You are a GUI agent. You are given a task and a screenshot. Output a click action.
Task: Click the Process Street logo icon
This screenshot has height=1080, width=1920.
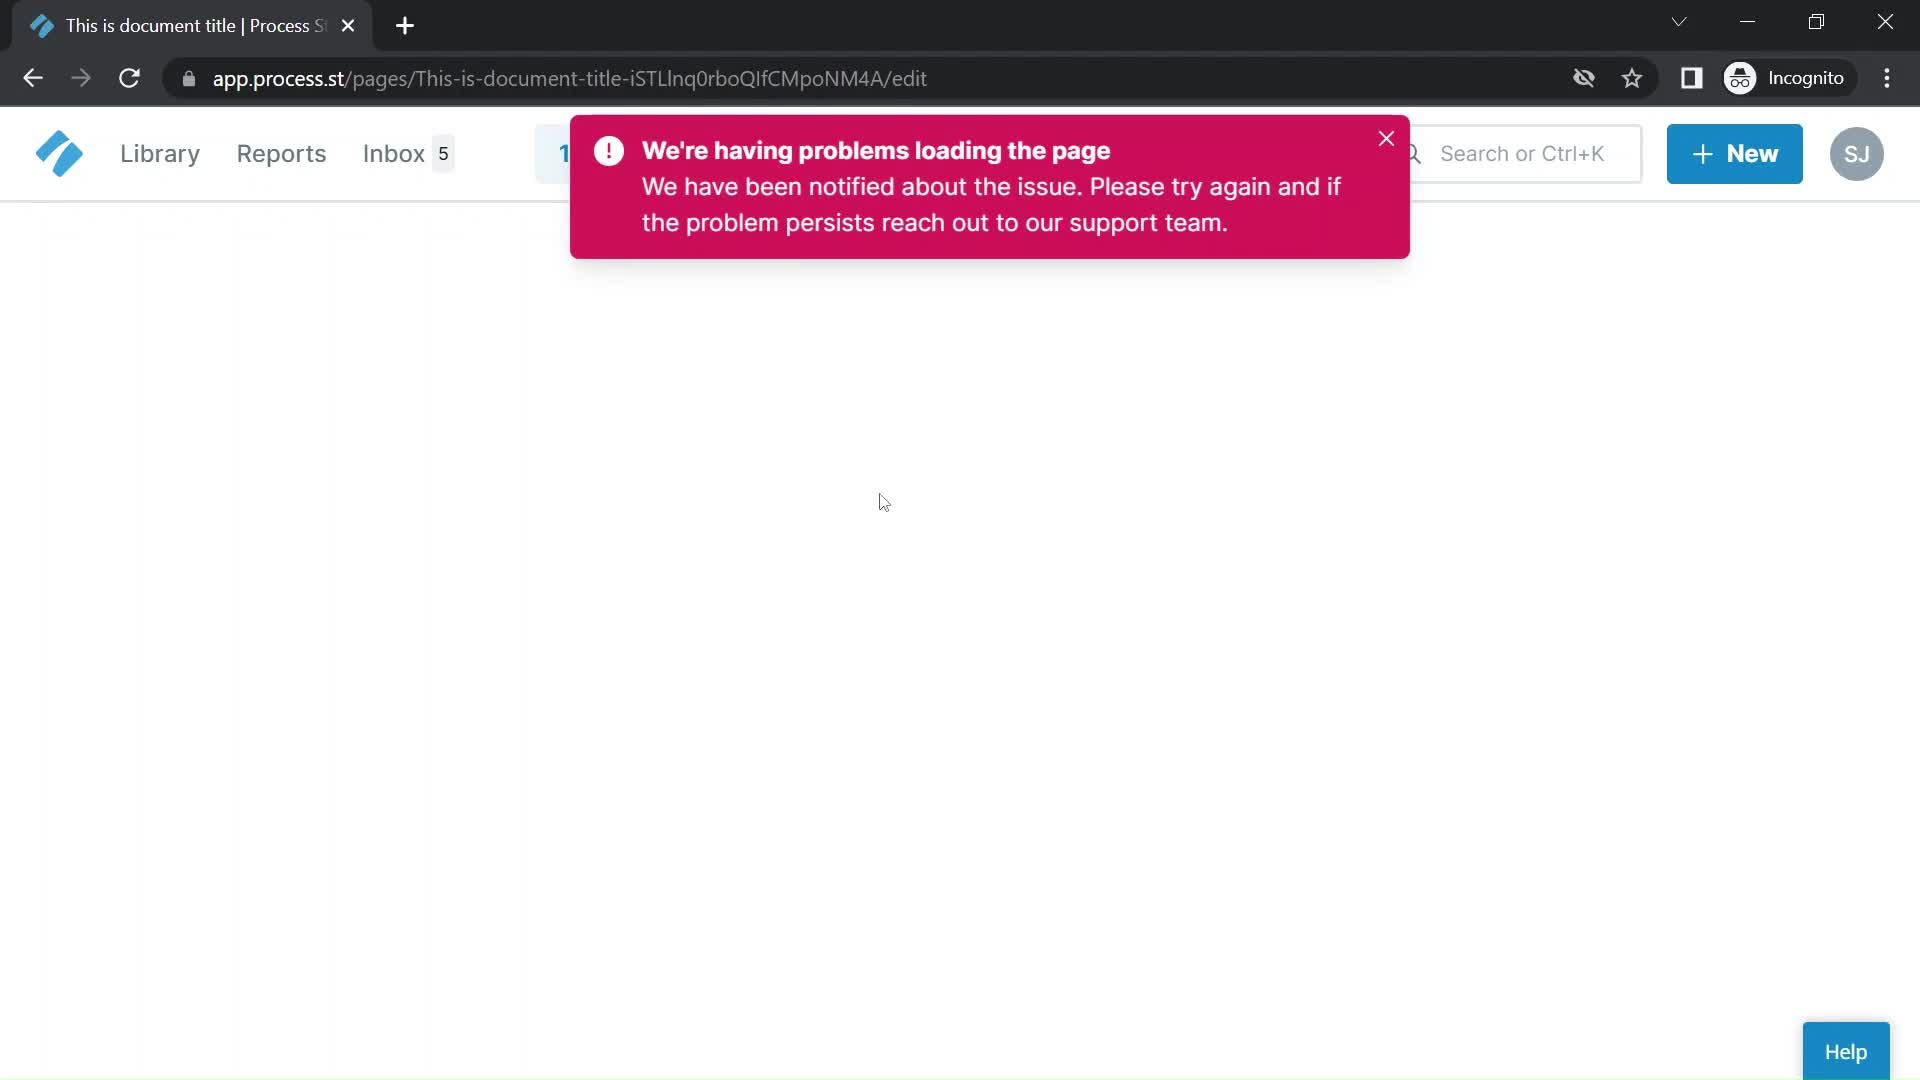tap(58, 154)
